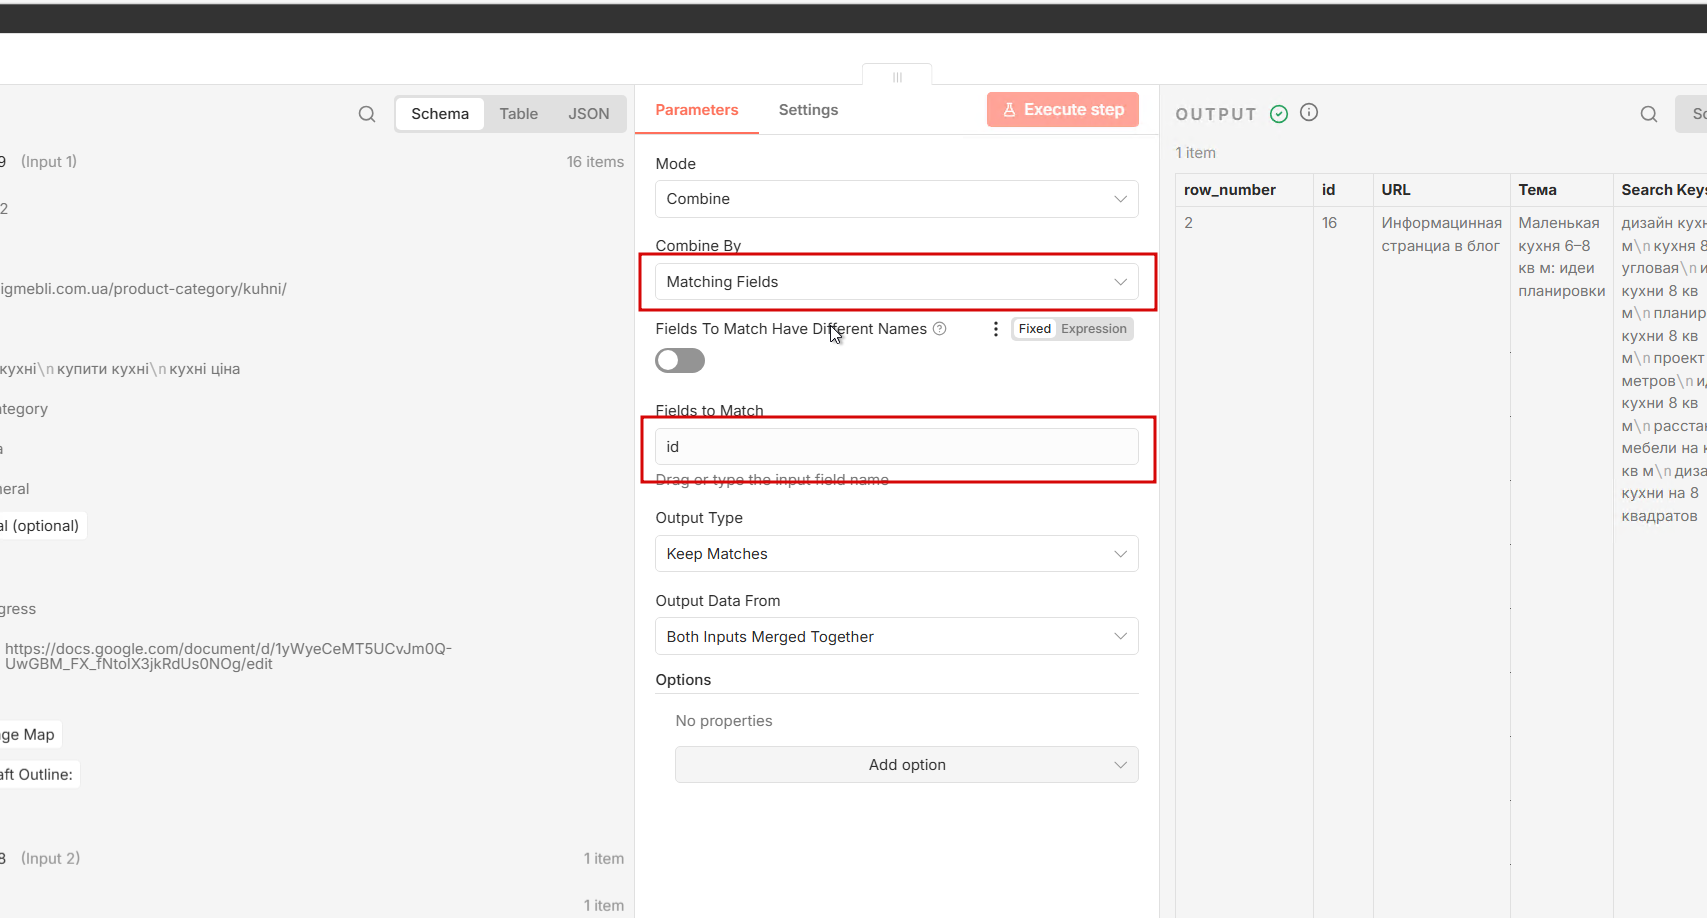1707x918 pixels.
Task: Expand the Add option dropdown
Action: [x=907, y=765]
